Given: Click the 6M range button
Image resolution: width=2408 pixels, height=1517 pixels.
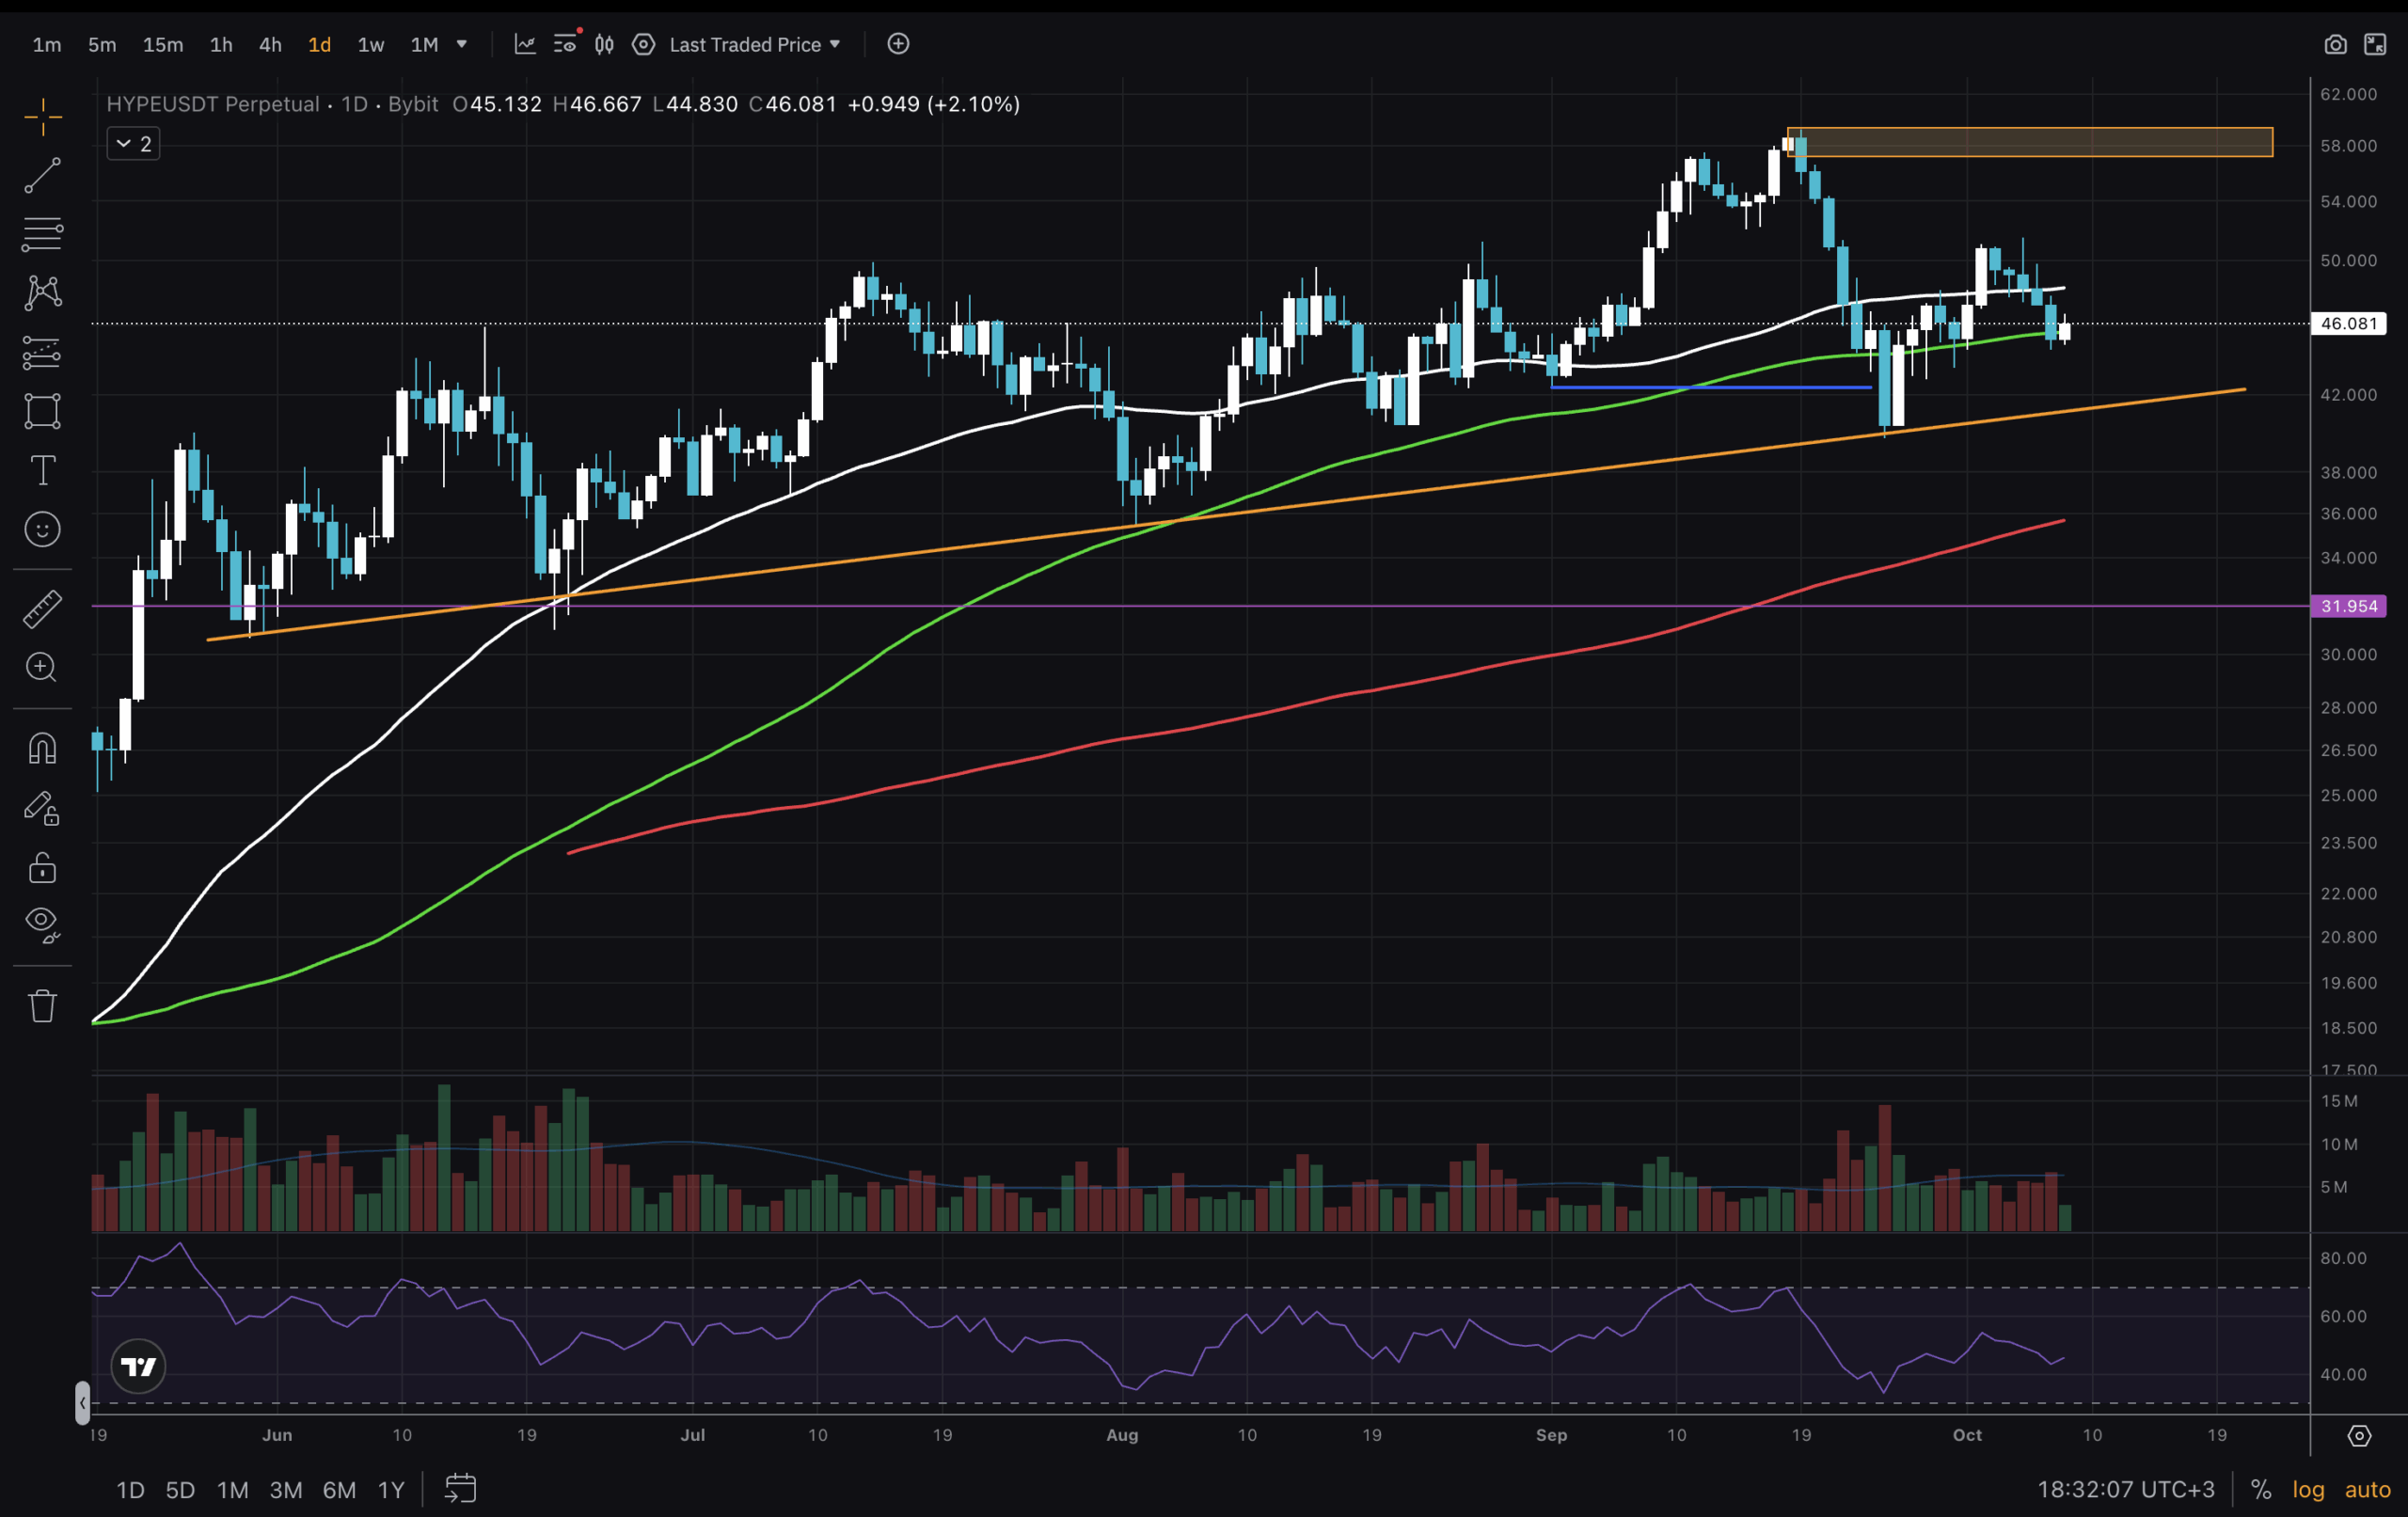Looking at the screenshot, I should 339,1490.
